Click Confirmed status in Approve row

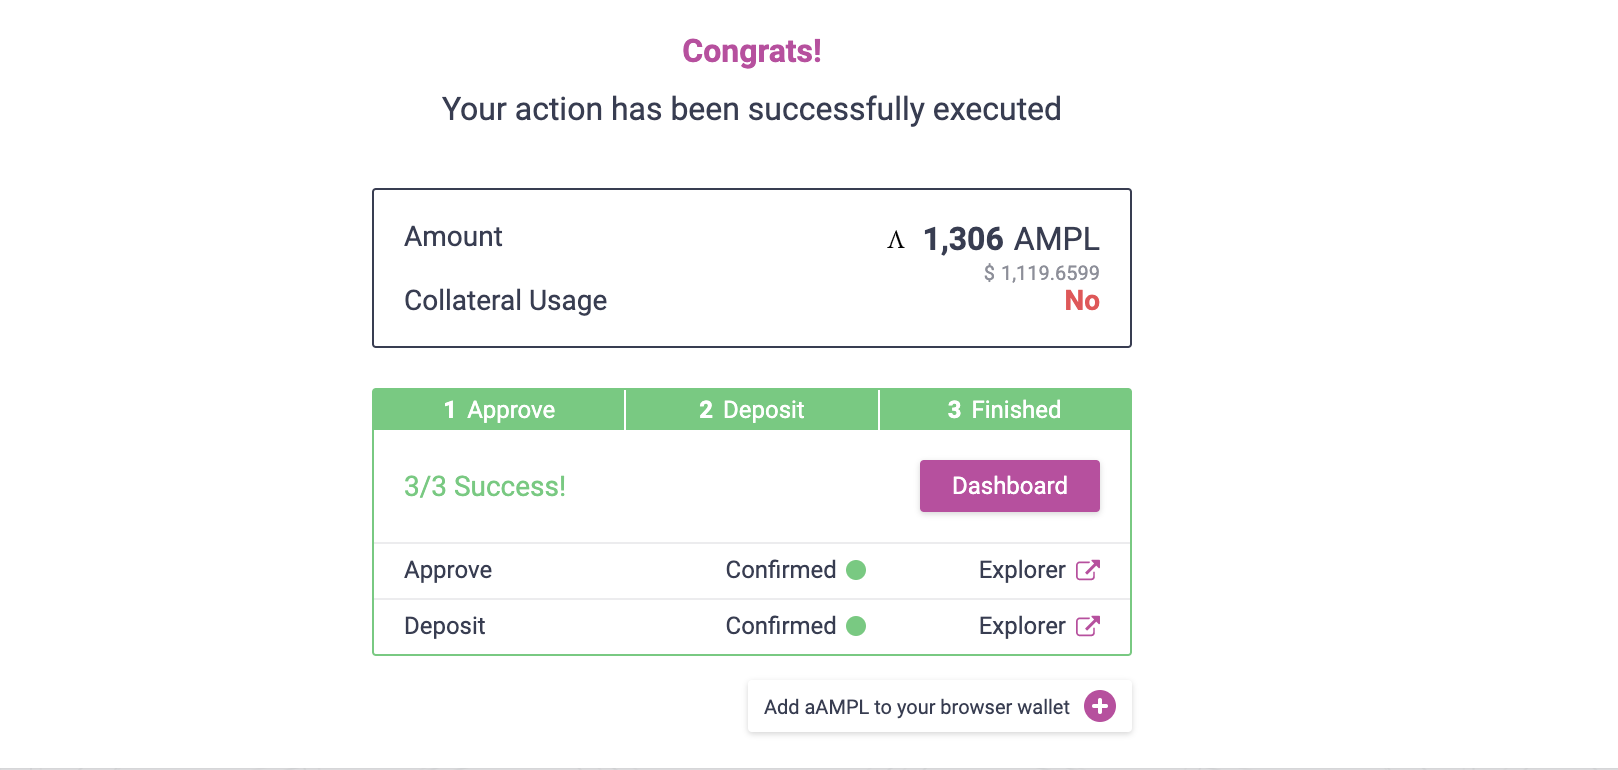pyautogui.click(x=781, y=570)
